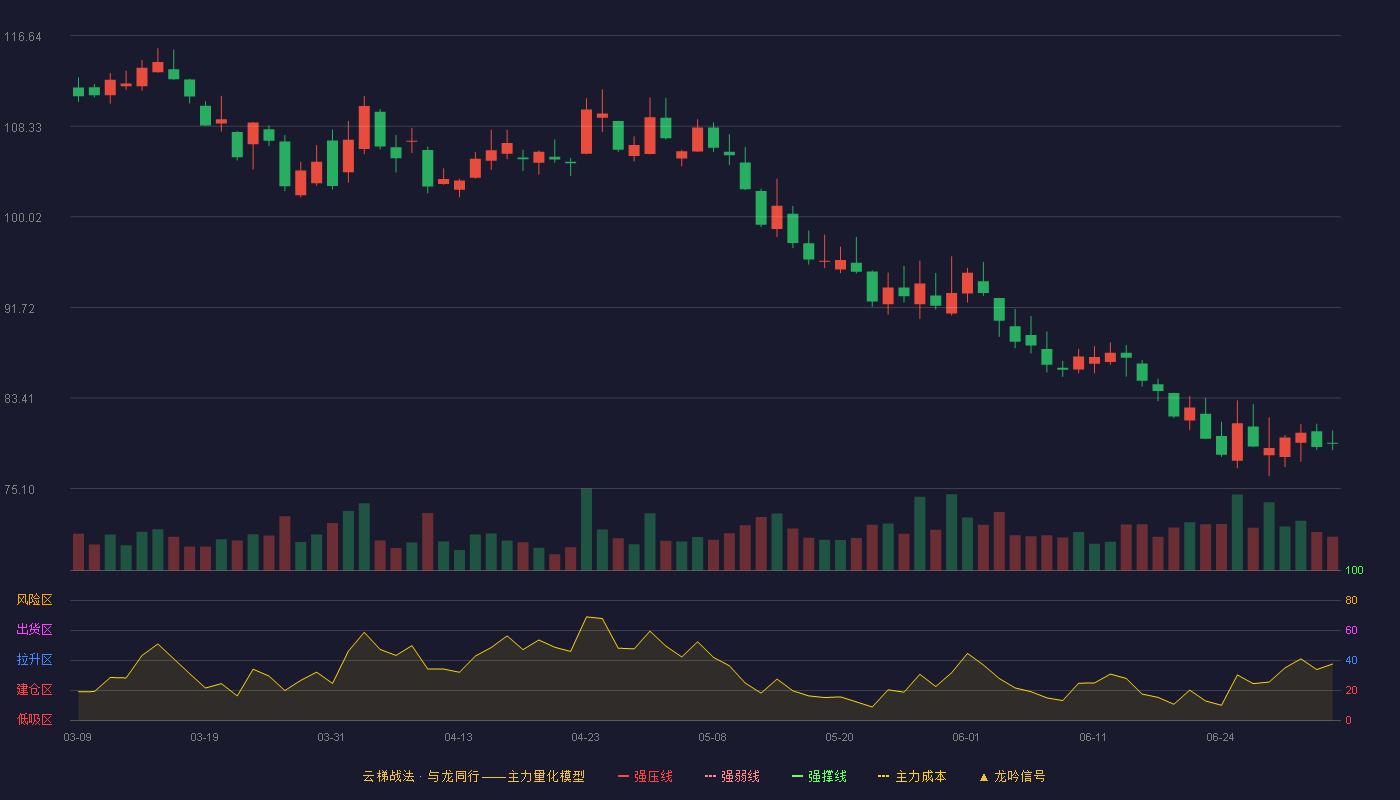Image resolution: width=1400 pixels, height=800 pixels.
Task: Toggle the 强撑线 legend item
Action: pyautogui.click(x=819, y=776)
